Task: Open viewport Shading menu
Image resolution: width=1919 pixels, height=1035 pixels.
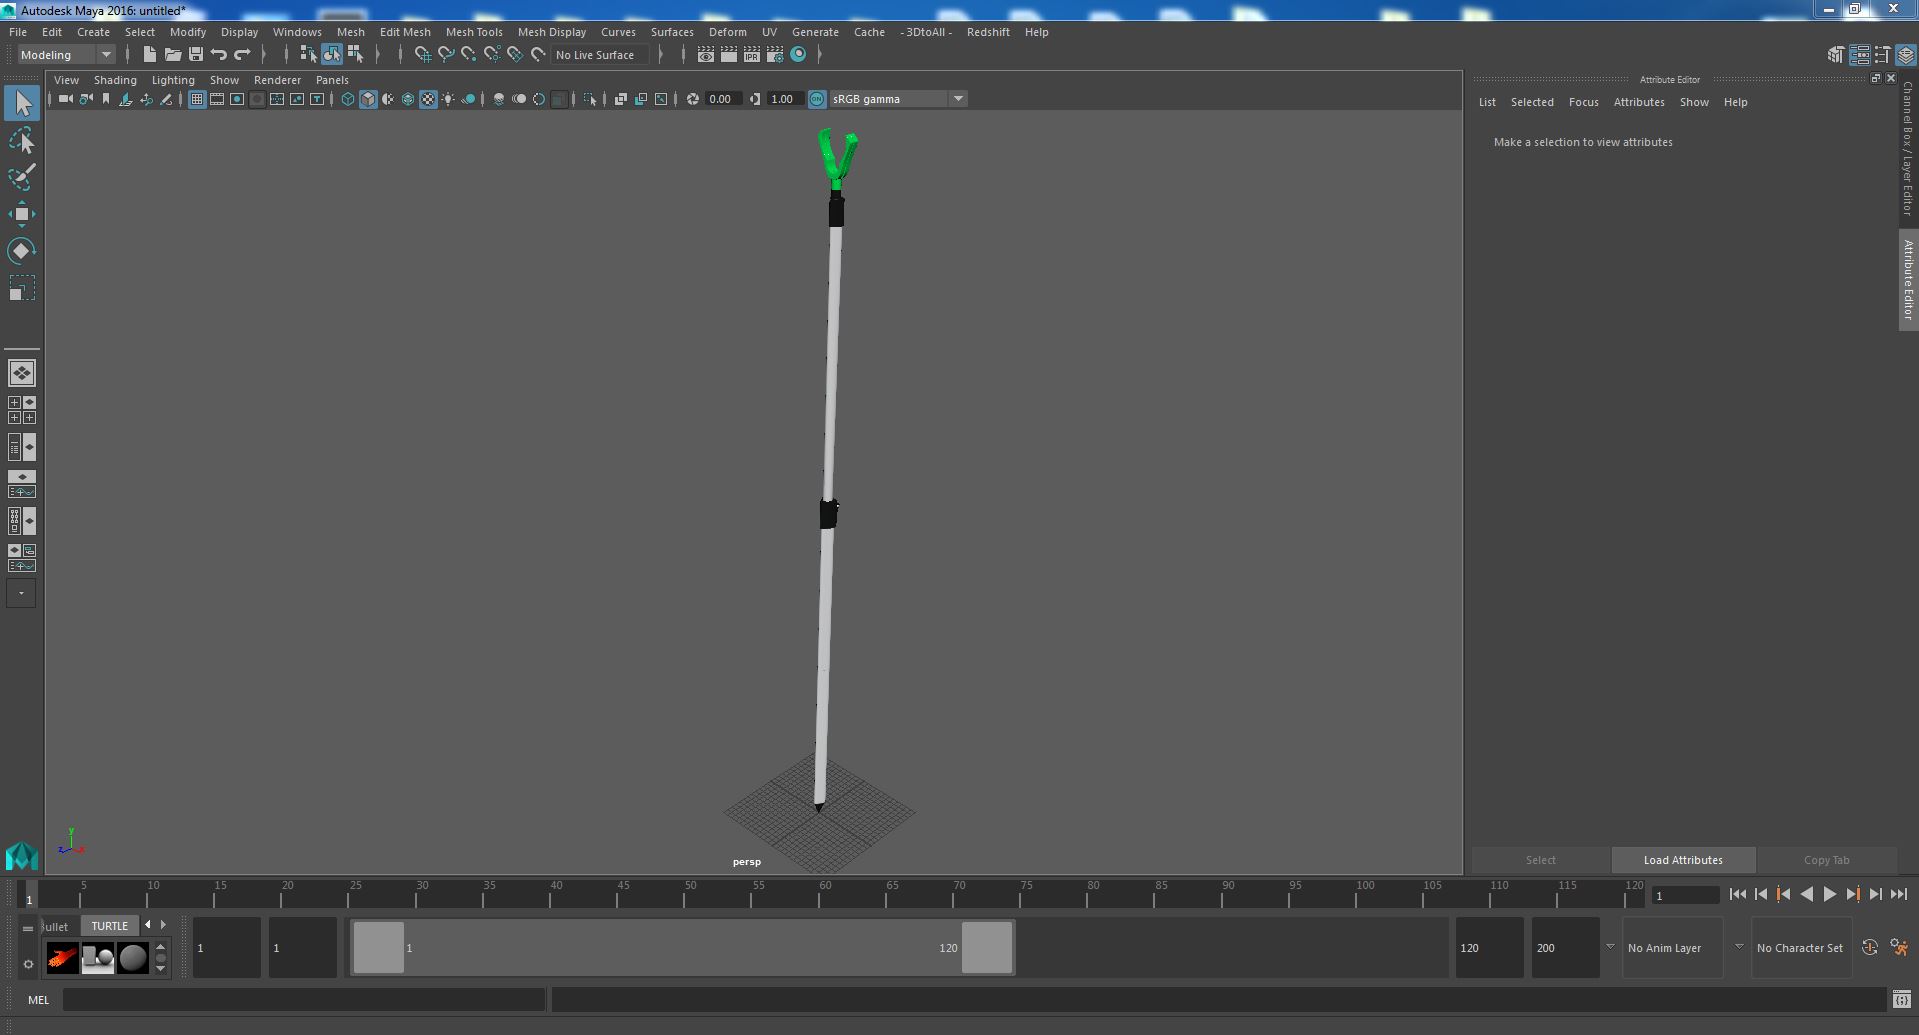Action: pyautogui.click(x=115, y=80)
